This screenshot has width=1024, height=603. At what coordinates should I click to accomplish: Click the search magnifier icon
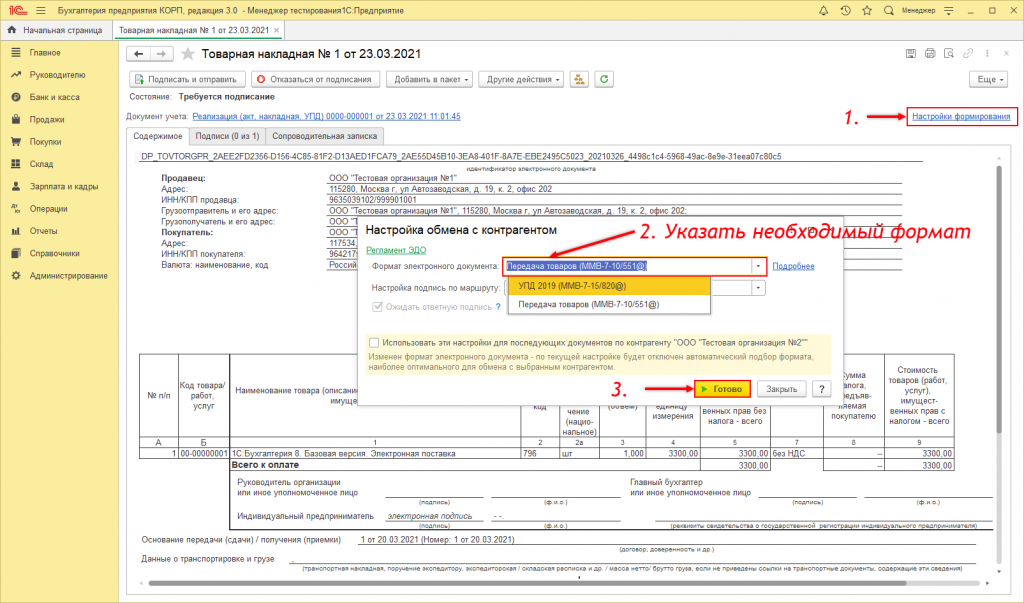pyautogui.click(x=889, y=10)
